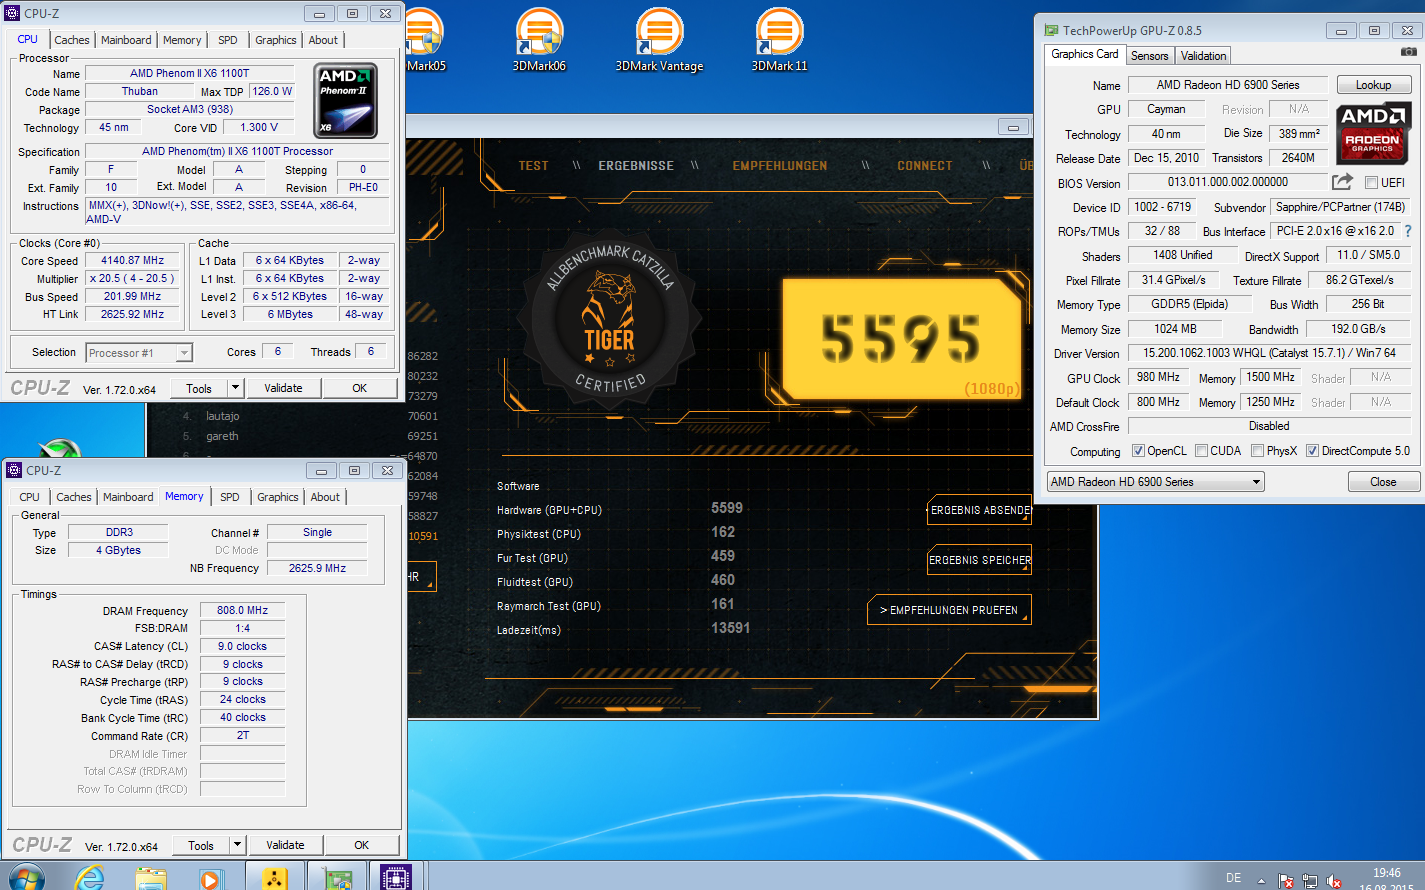Screen dimensions: 1425x890
Task: Show hidden tray icons arrow
Action: pos(1261,881)
